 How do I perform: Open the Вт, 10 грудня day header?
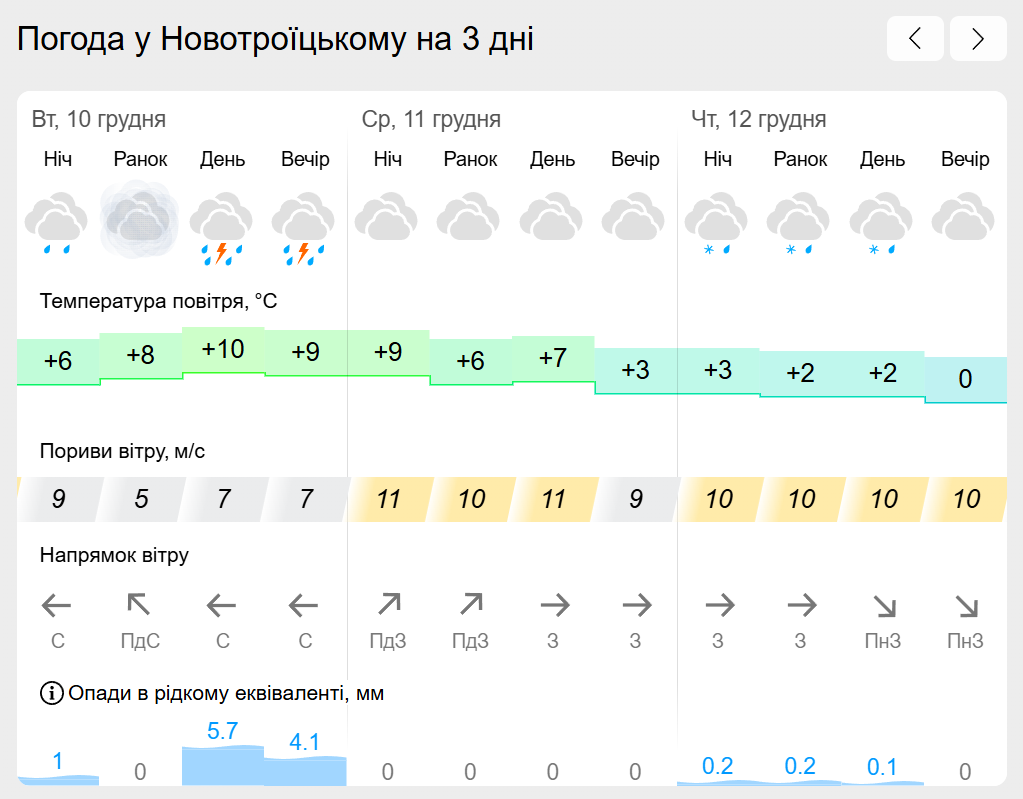click(x=99, y=119)
